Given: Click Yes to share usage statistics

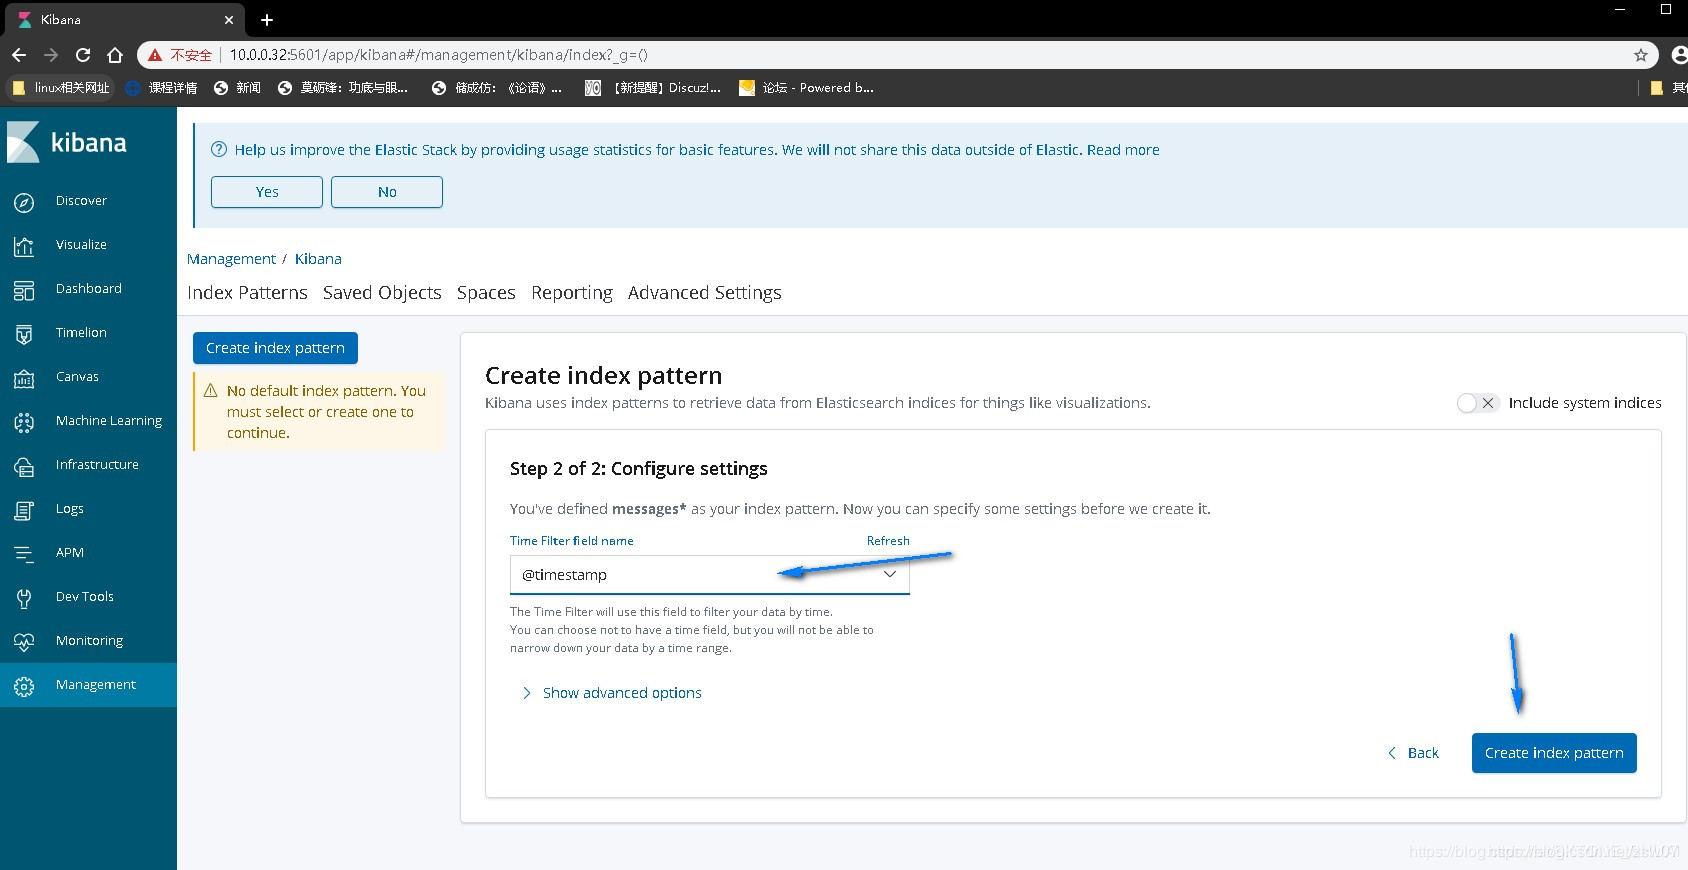Looking at the screenshot, I should click(267, 192).
